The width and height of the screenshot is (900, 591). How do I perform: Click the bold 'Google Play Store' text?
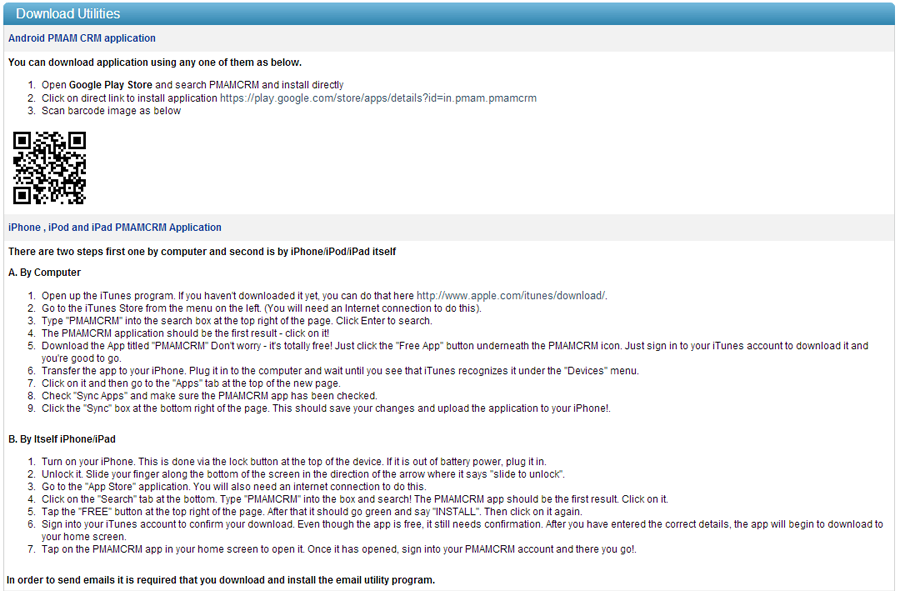(111, 85)
